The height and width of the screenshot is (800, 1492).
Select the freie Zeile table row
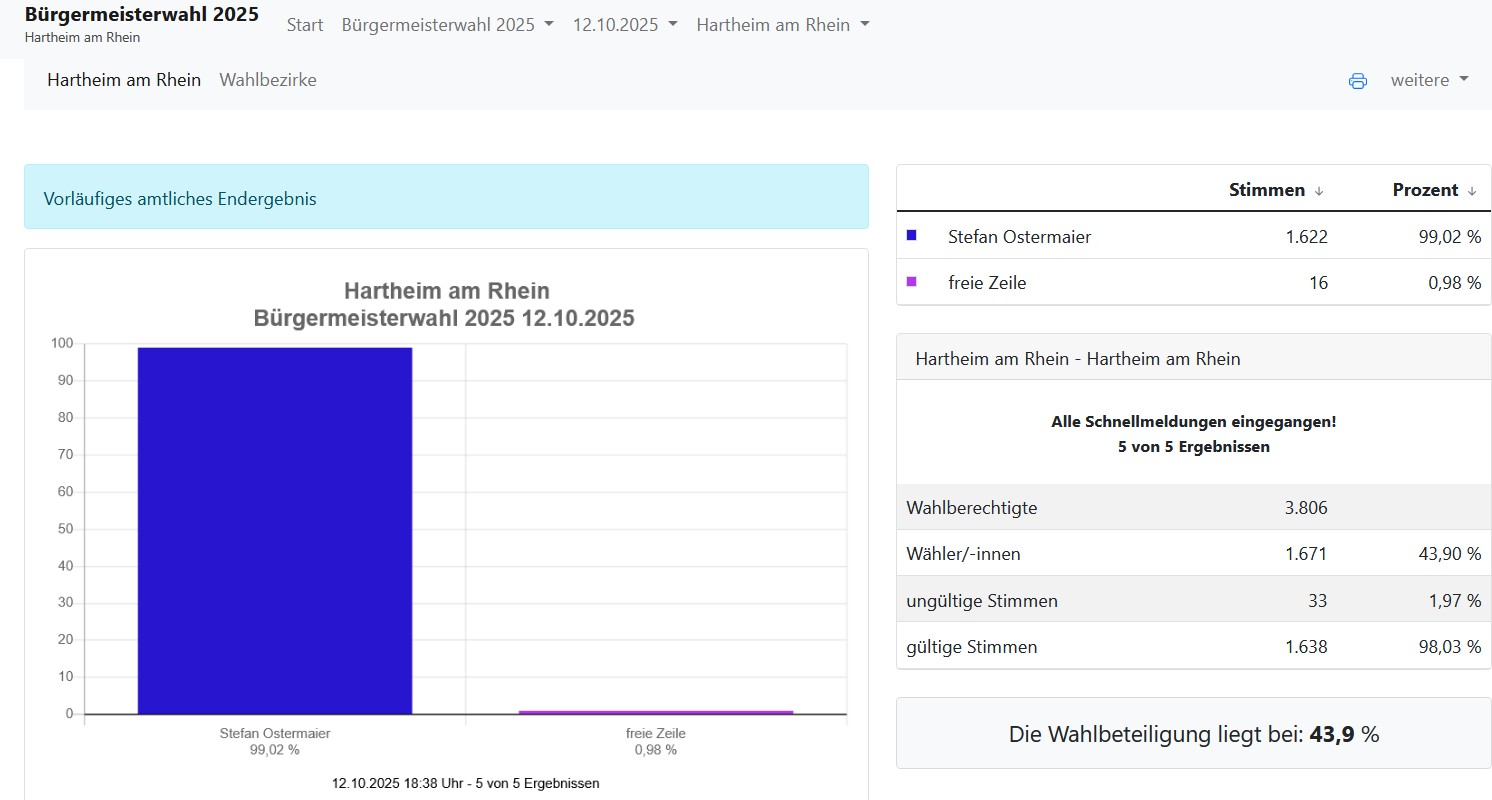(1193, 283)
